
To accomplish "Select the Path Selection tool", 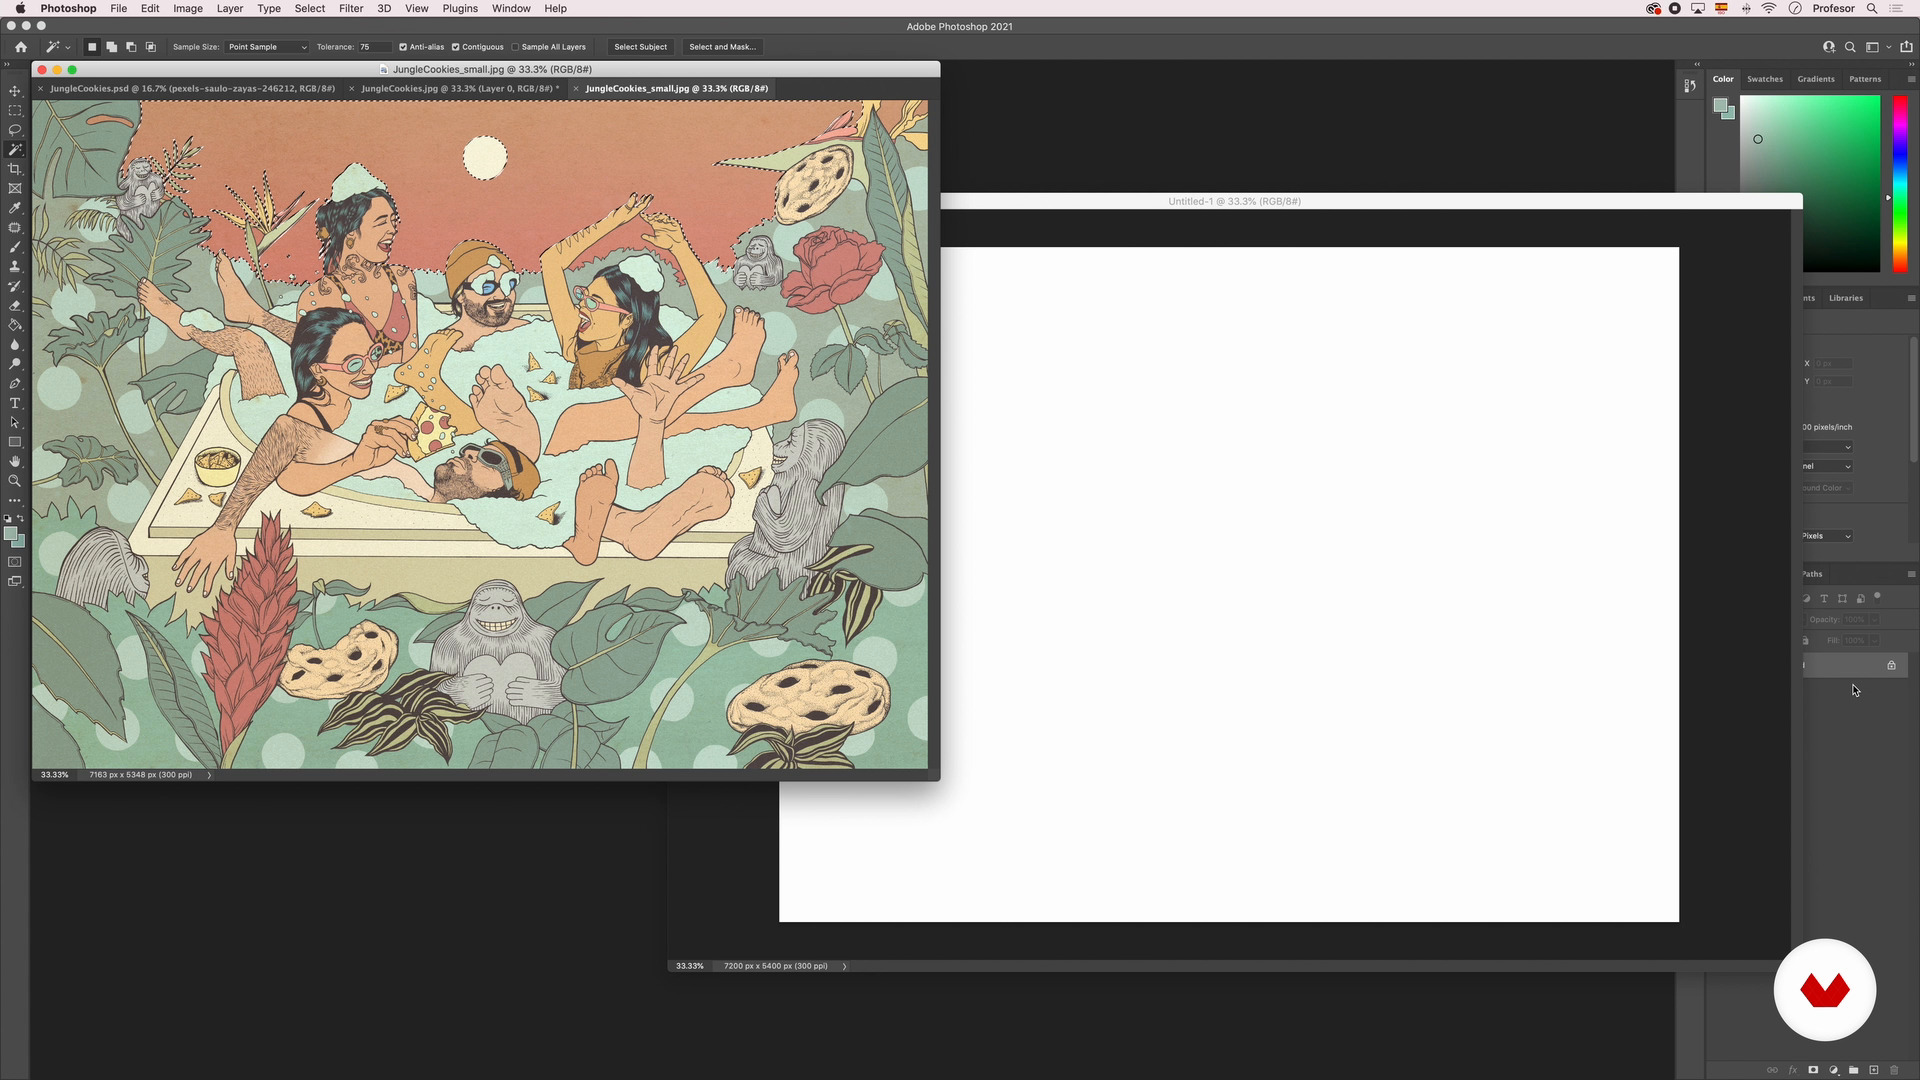I will click(x=15, y=423).
